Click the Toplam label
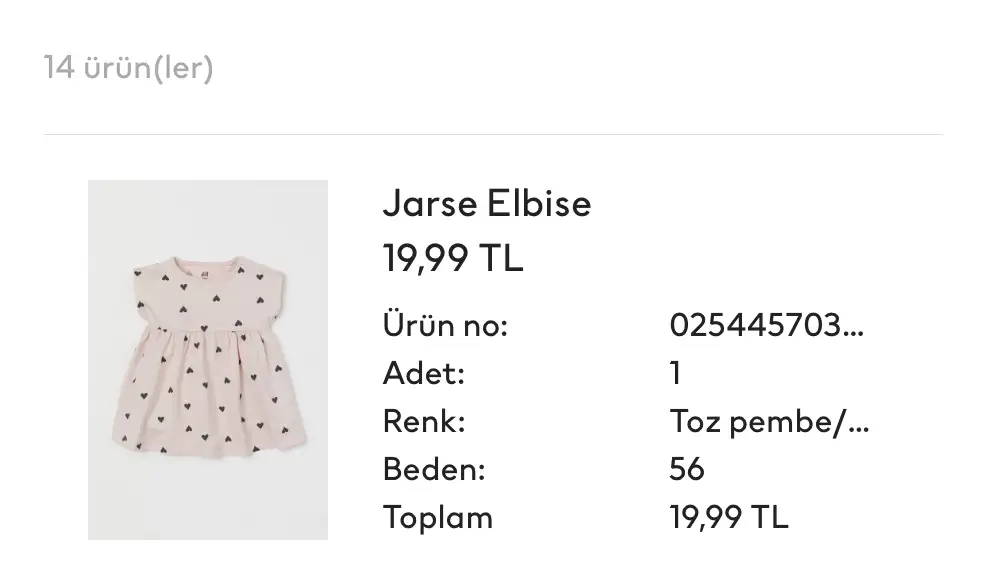Viewport: 983px width, 572px height. coord(438,517)
